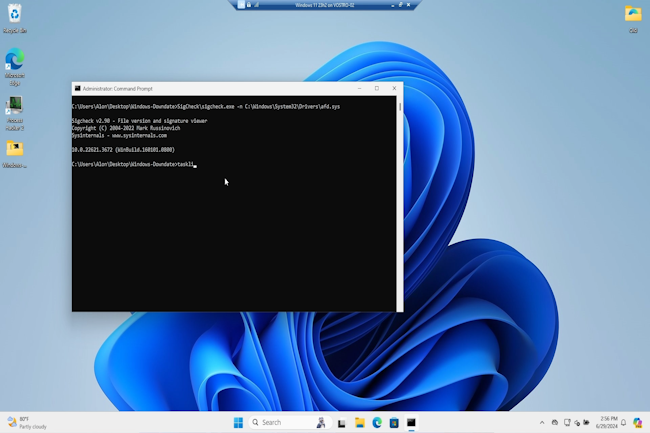Screen dimensions: 650x433
Task: Open File Explorer from the taskbar
Action: 360,422
